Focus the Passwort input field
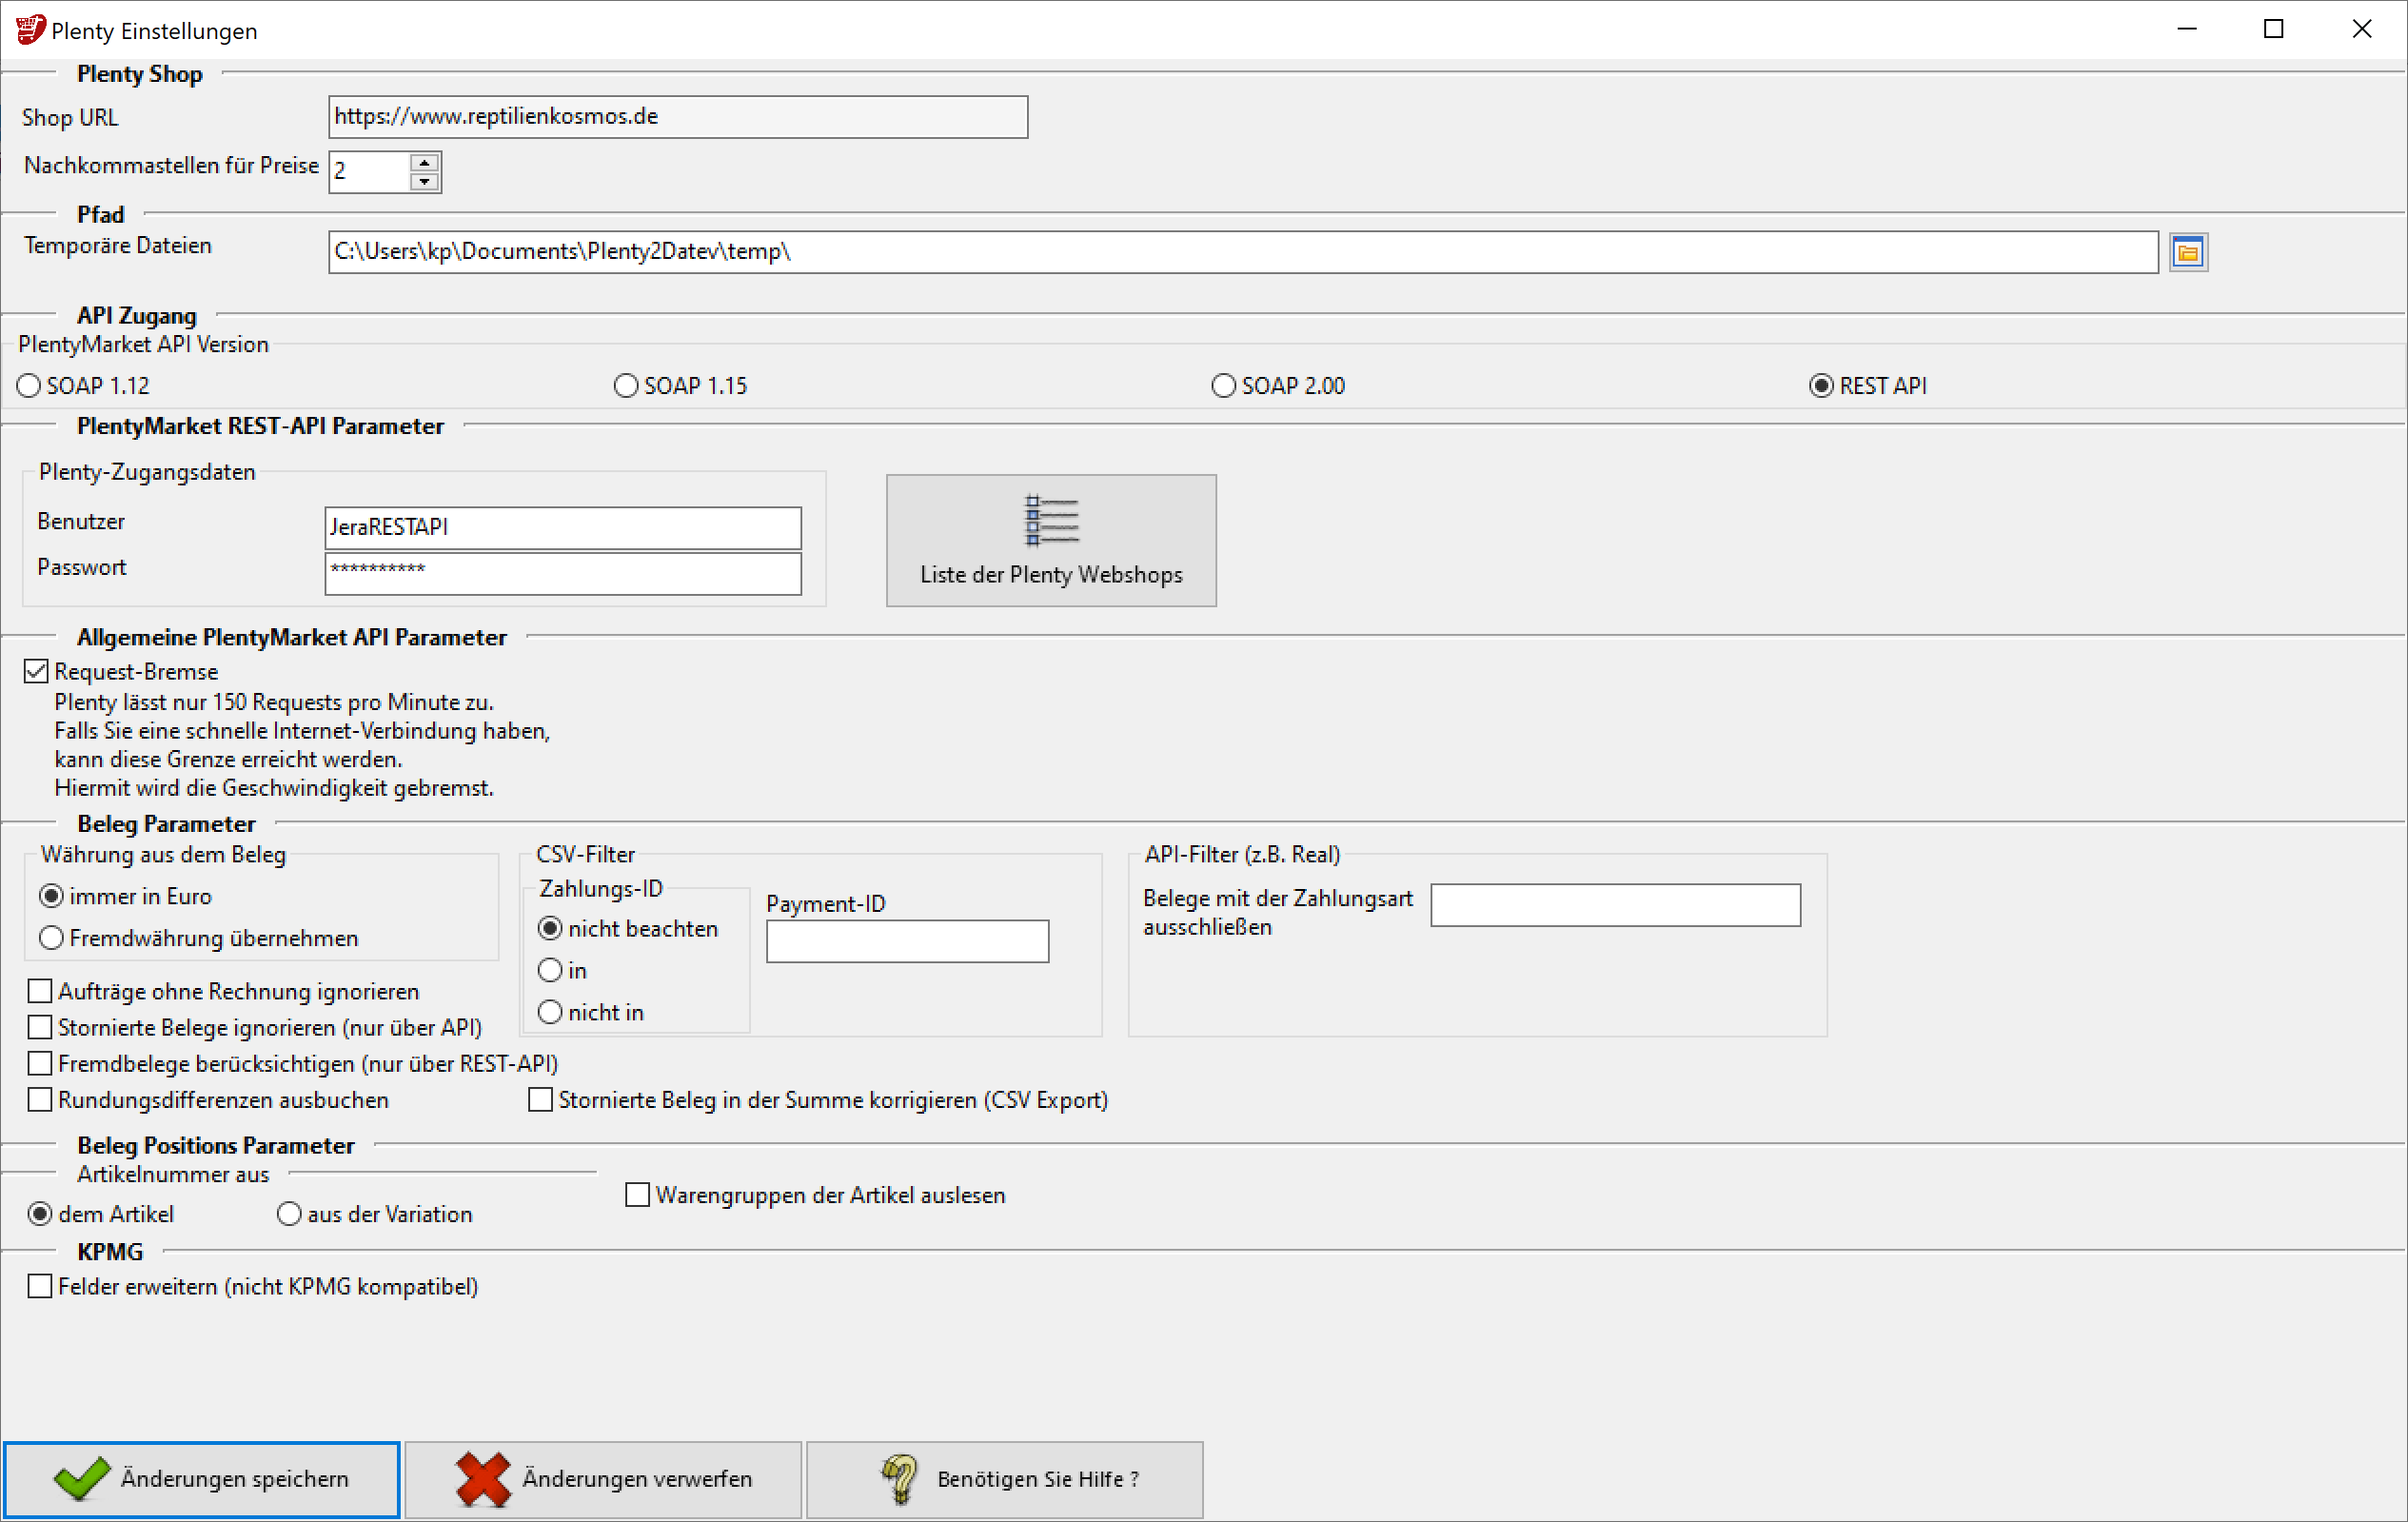 click(x=562, y=573)
